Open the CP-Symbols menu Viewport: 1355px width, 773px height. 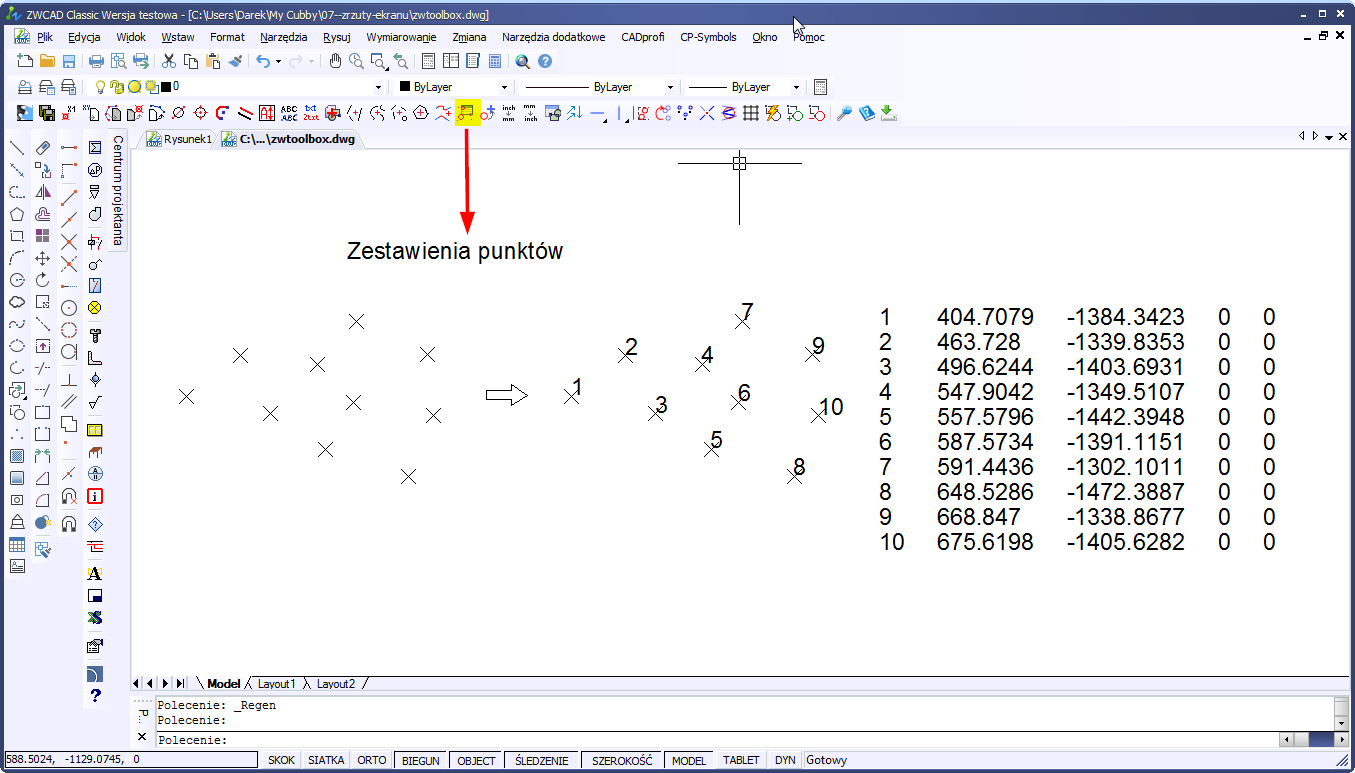(x=708, y=37)
